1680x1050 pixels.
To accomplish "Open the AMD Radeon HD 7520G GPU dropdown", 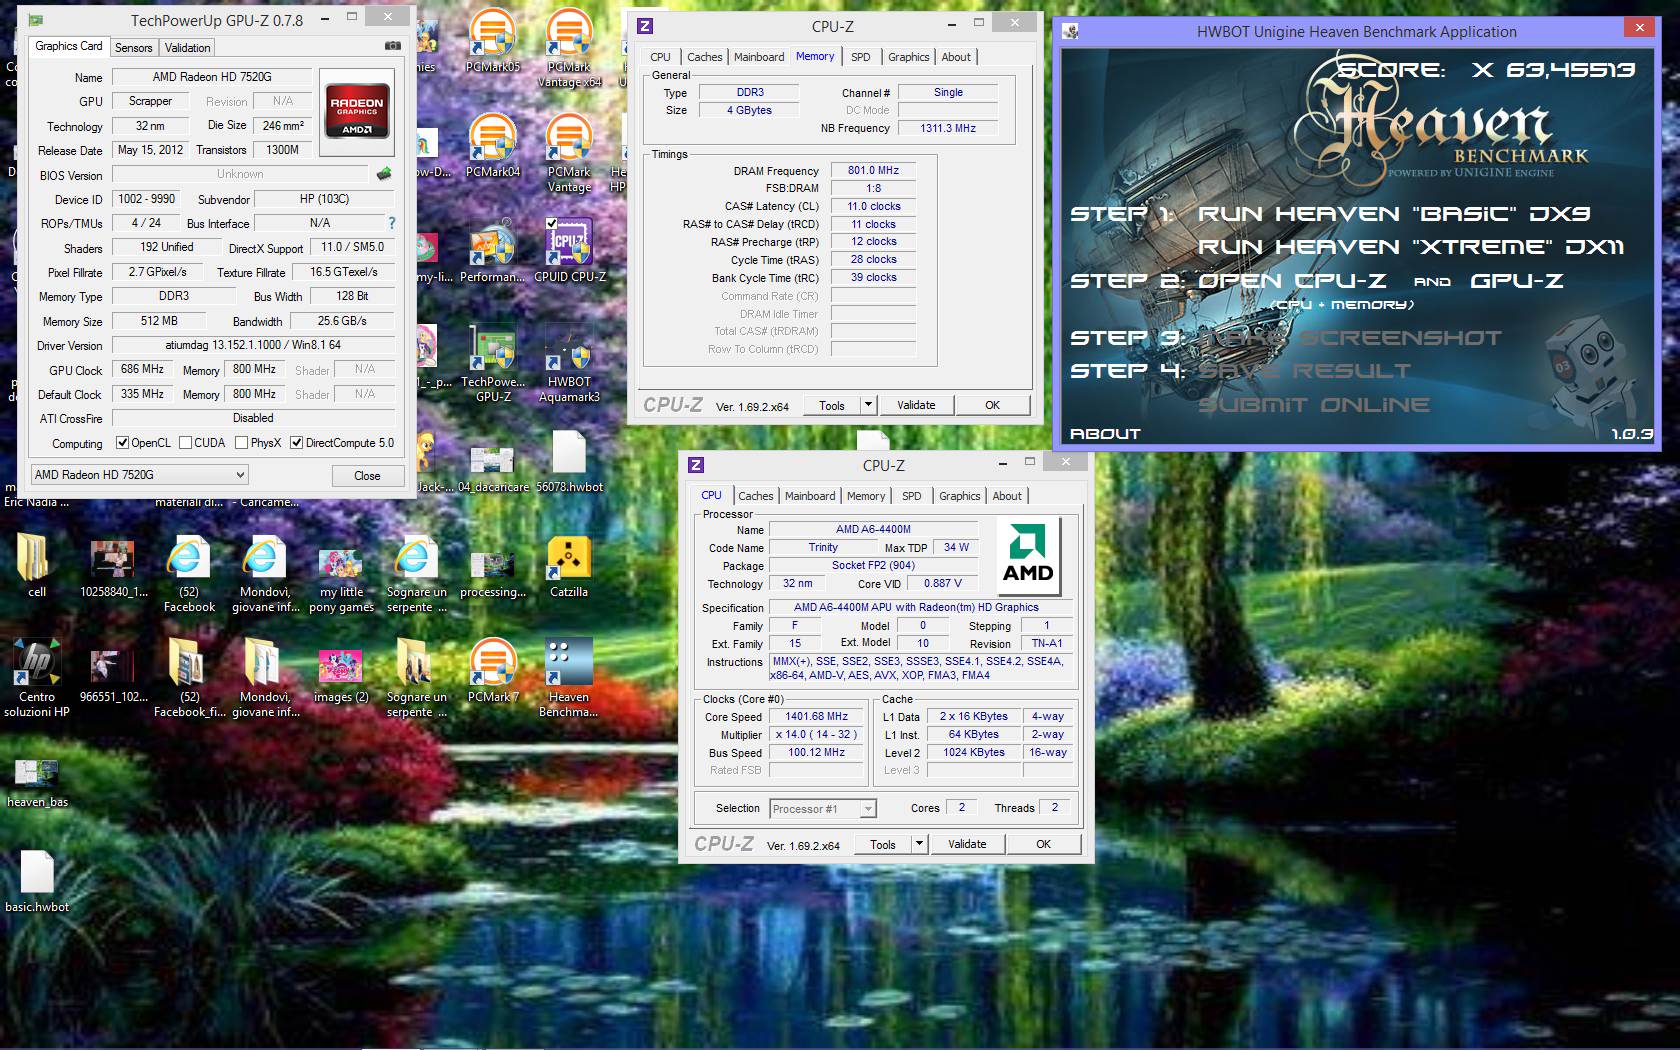I will click(139, 475).
